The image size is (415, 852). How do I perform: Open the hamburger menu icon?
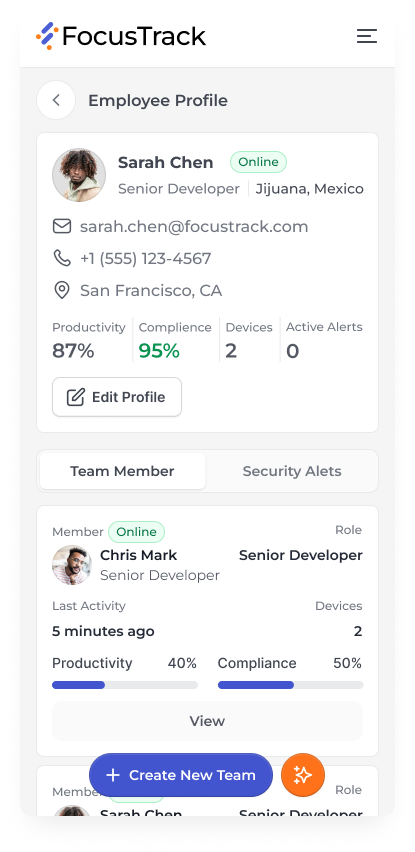(x=367, y=36)
